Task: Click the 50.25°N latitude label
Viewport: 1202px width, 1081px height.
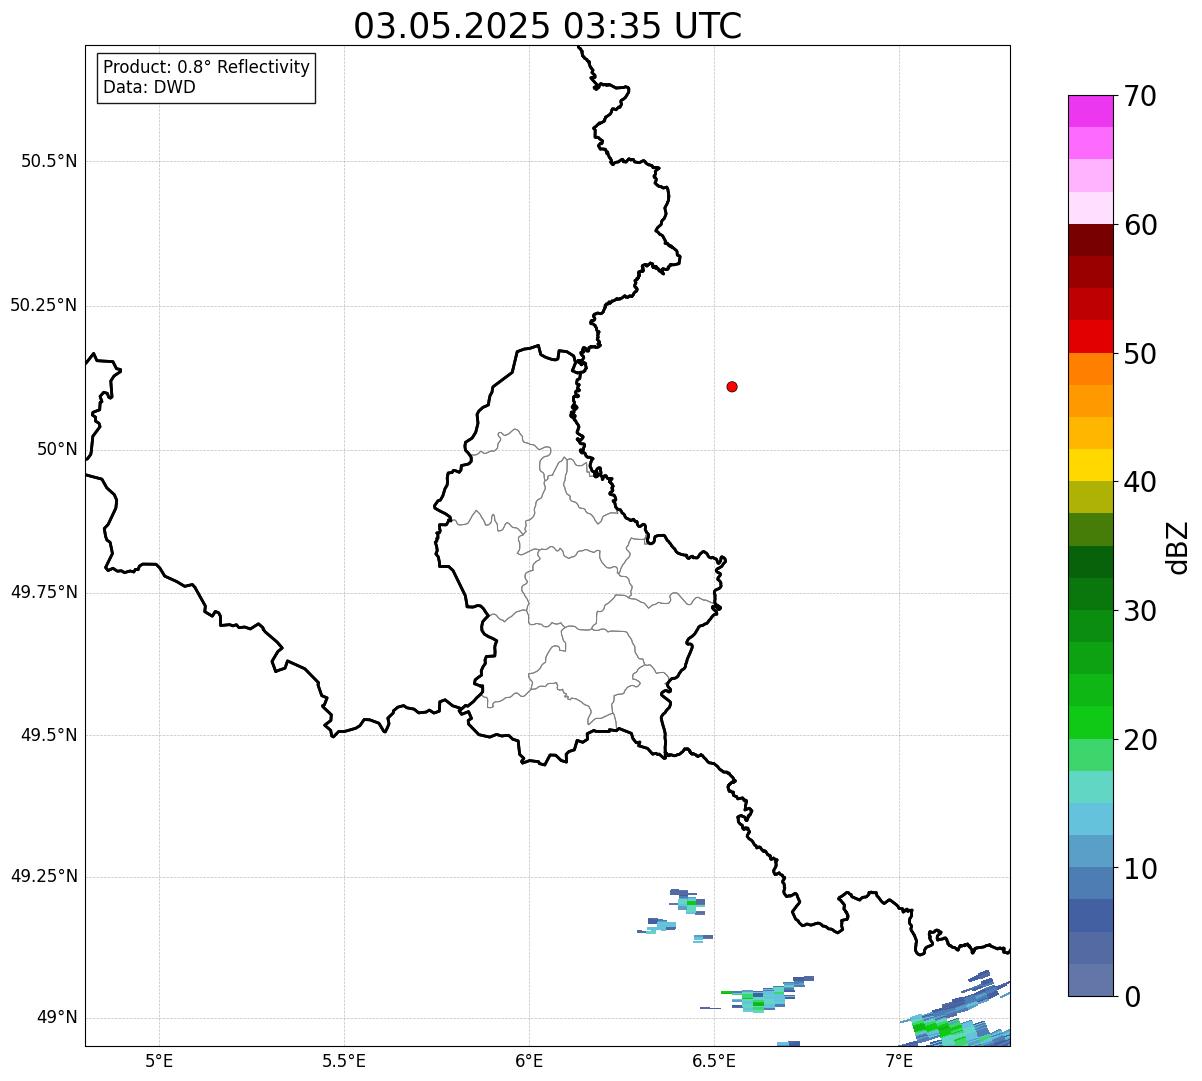Action: pos(44,305)
